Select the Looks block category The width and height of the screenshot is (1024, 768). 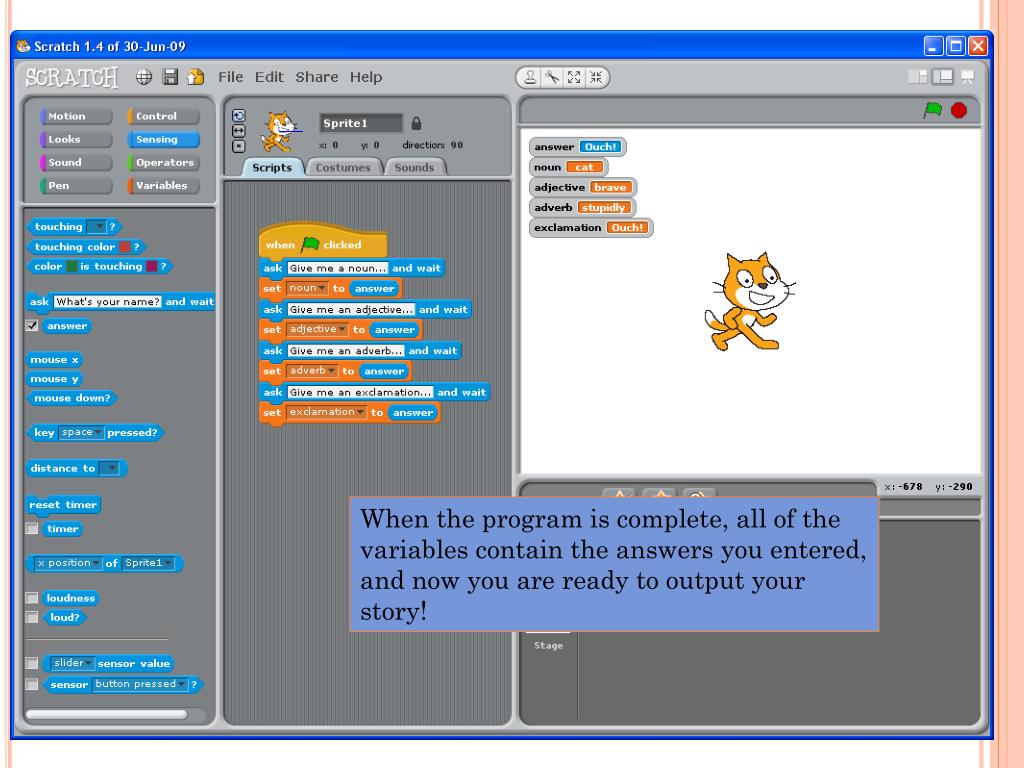[x=76, y=139]
